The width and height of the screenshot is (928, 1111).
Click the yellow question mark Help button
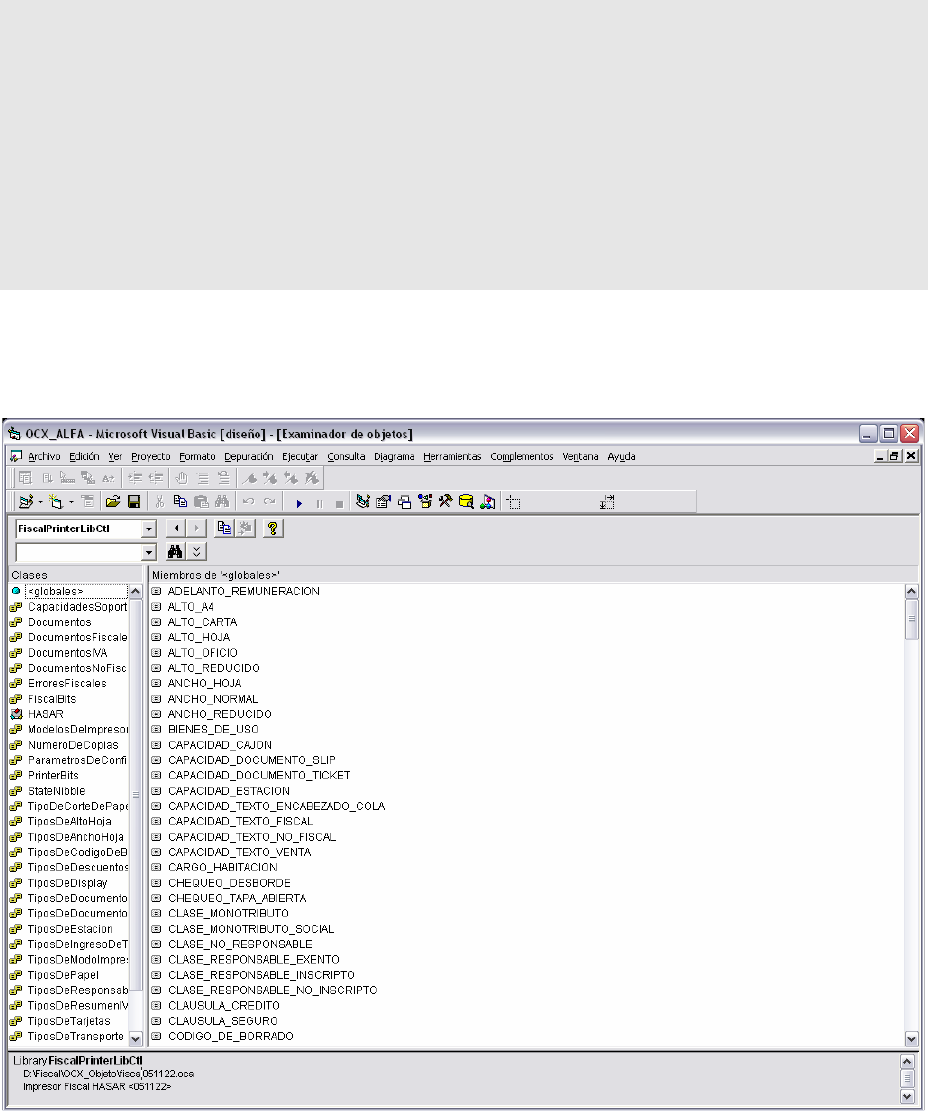pos(273,528)
